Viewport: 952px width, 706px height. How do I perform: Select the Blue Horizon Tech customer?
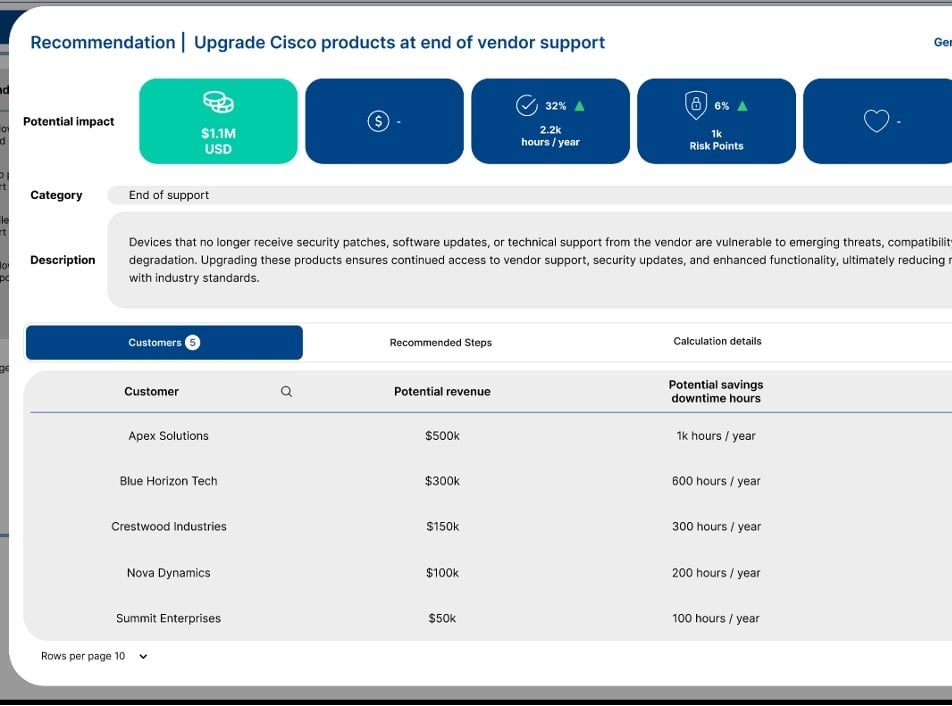(168, 481)
